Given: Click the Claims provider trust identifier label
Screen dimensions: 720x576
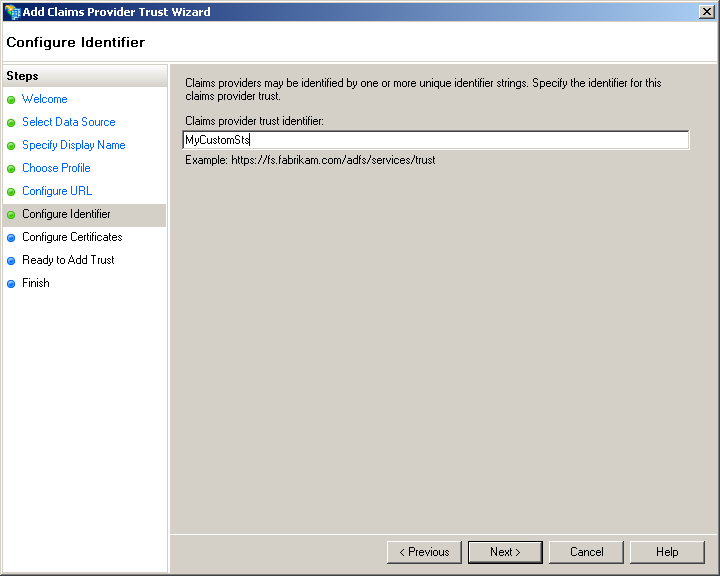Looking at the screenshot, I should click(254, 121).
